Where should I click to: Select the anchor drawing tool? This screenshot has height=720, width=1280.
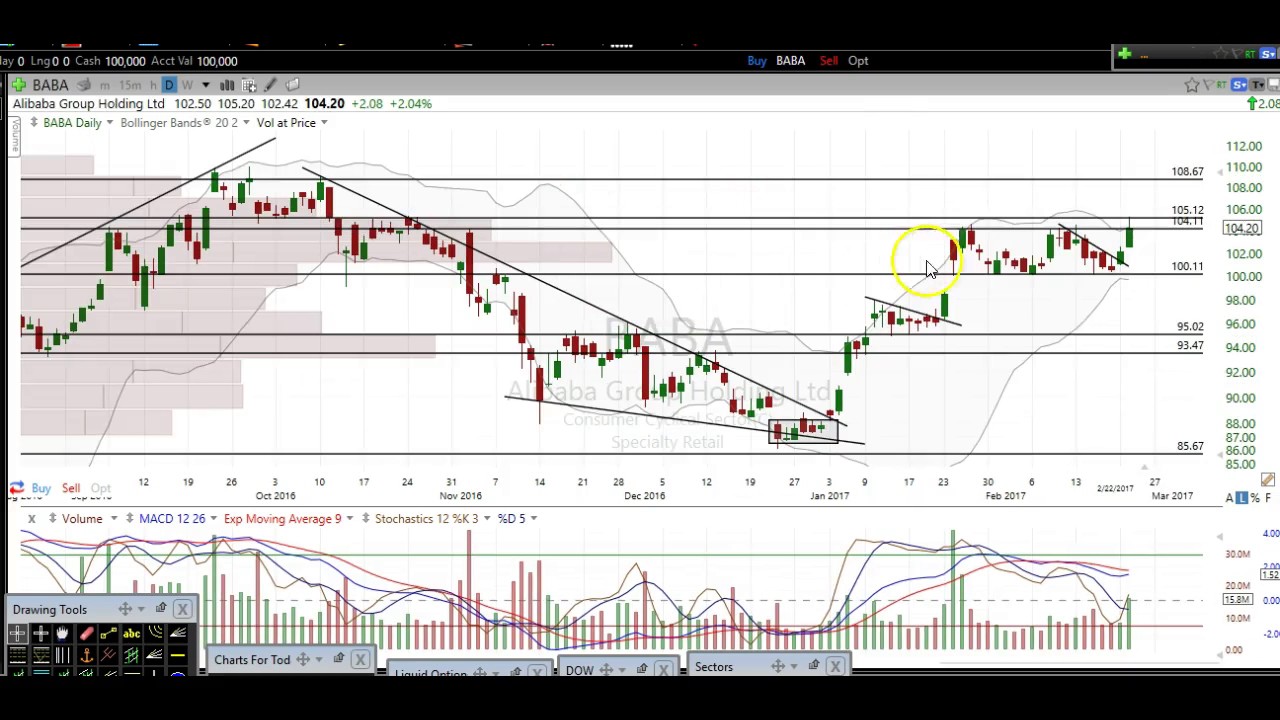tap(86, 655)
